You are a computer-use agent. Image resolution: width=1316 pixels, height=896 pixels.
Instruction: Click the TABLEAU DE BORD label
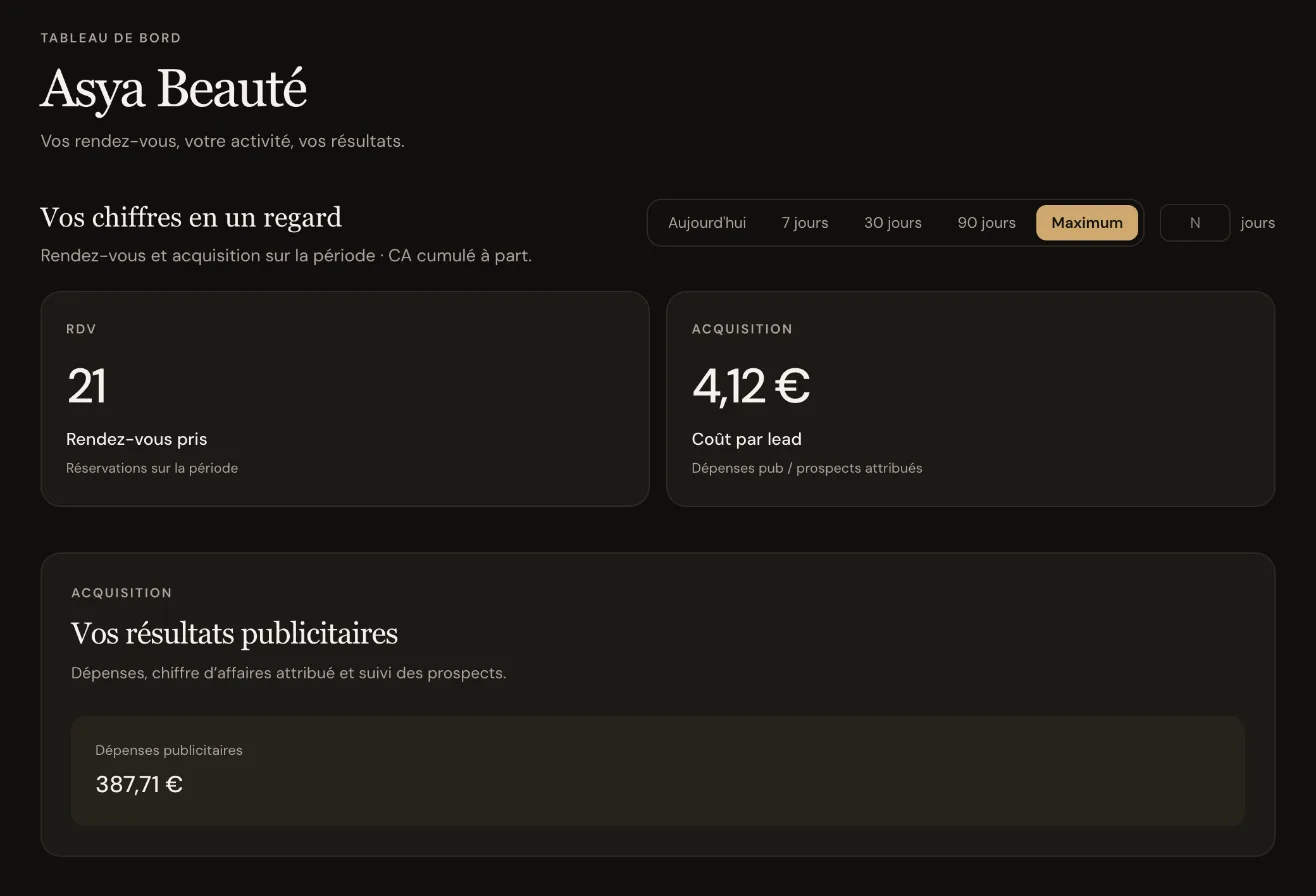(111, 38)
